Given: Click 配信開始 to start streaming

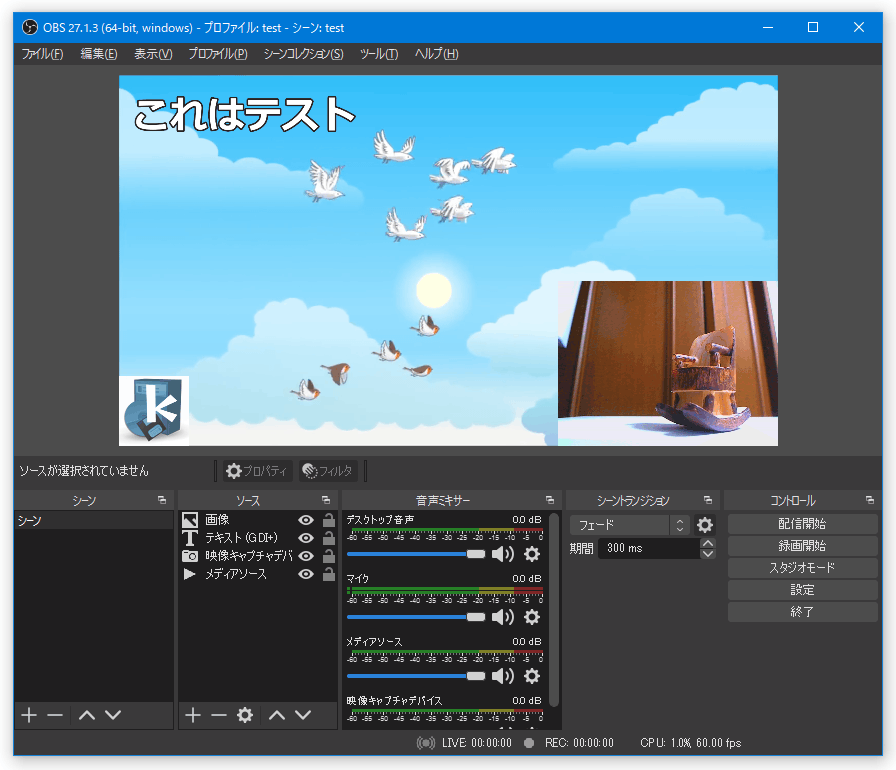Looking at the screenshot, I should coord(802,524).
